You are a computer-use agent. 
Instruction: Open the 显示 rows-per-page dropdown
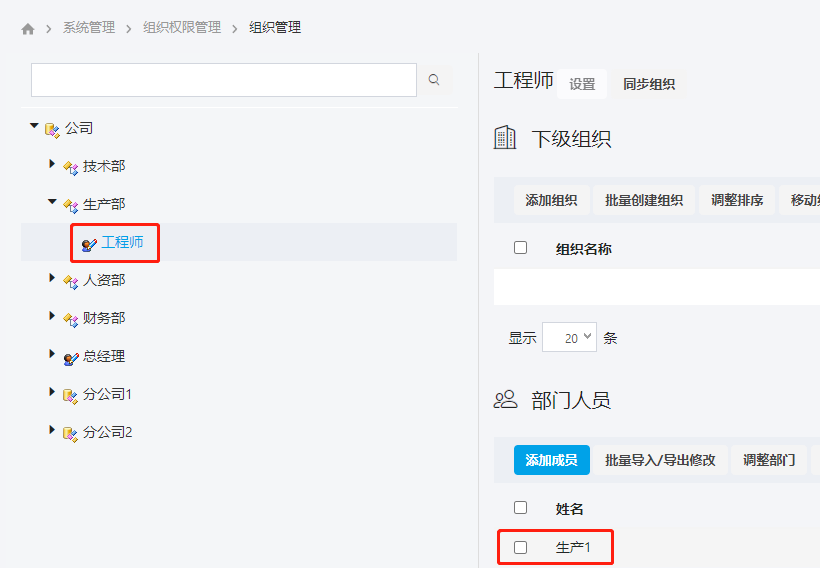[569, 338]
